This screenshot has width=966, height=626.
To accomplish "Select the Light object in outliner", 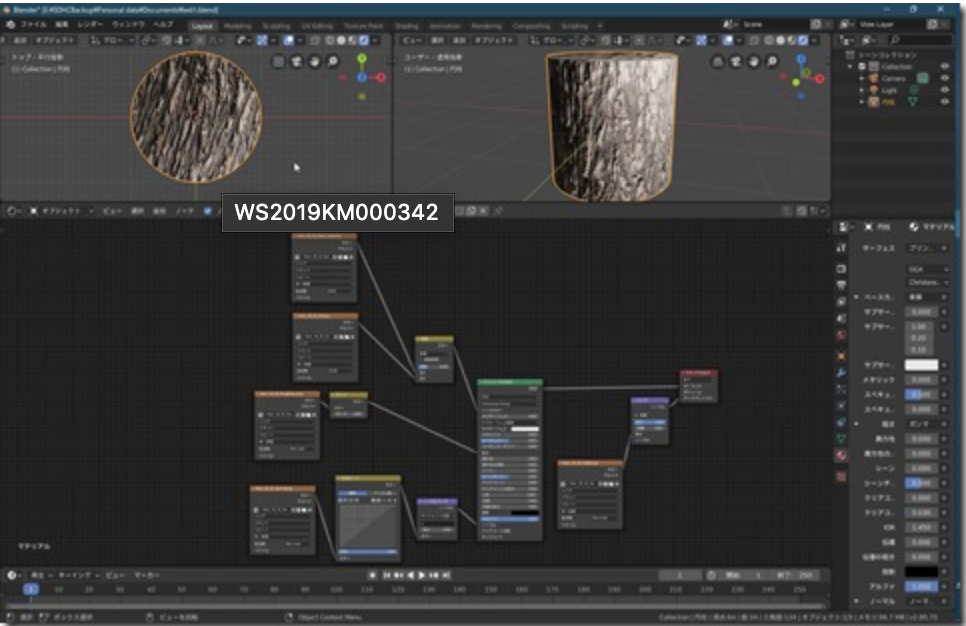I will tap(889, 90).
